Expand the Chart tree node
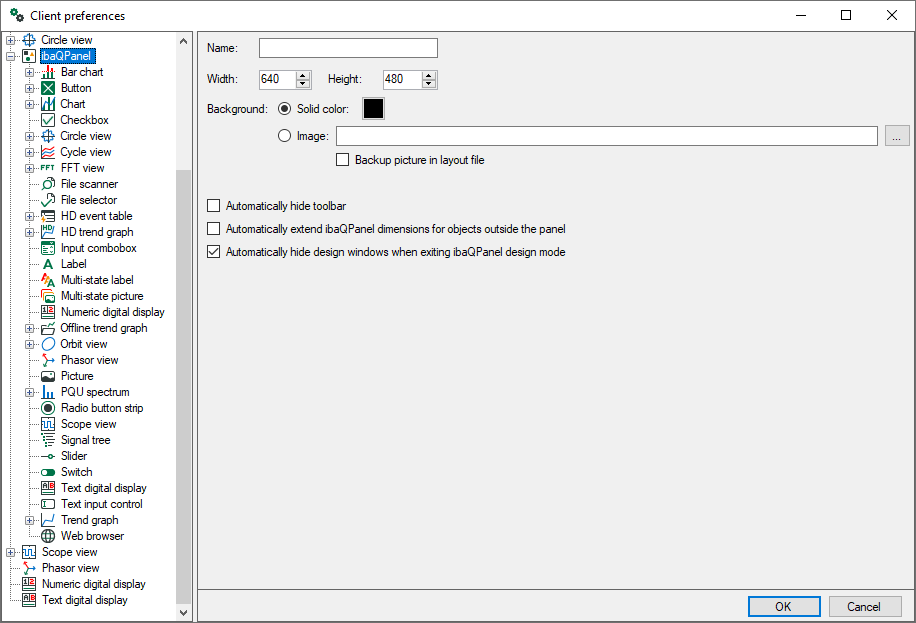The height and width of the screenshot is (623, 916). [x=29, y=104]
